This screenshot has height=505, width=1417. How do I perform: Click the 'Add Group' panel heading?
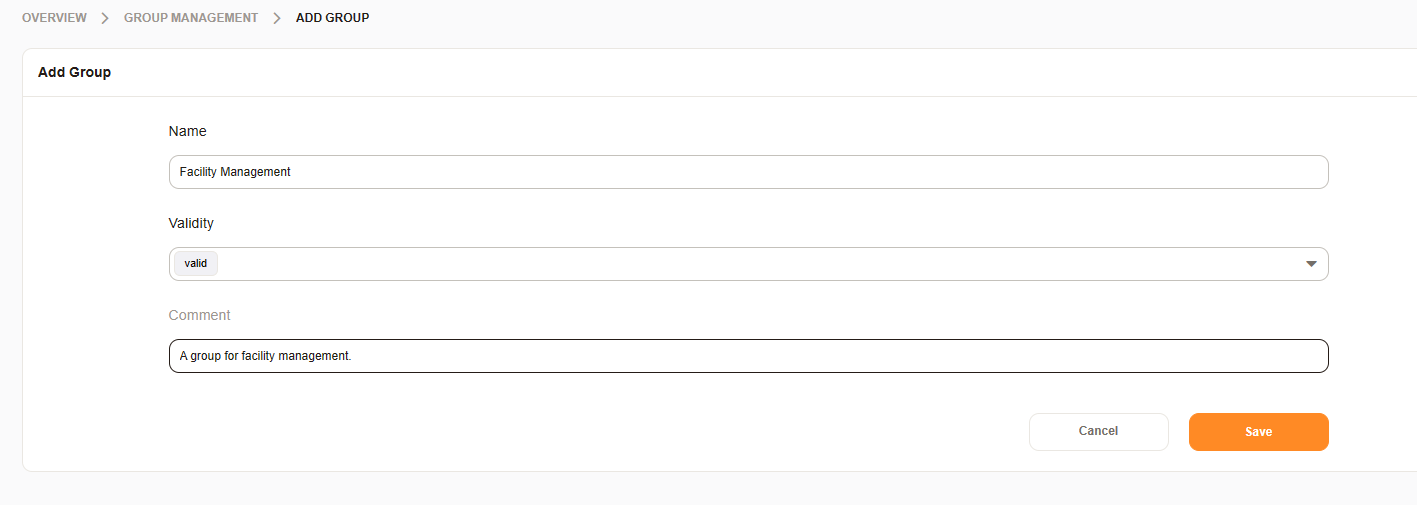[74, 73]
